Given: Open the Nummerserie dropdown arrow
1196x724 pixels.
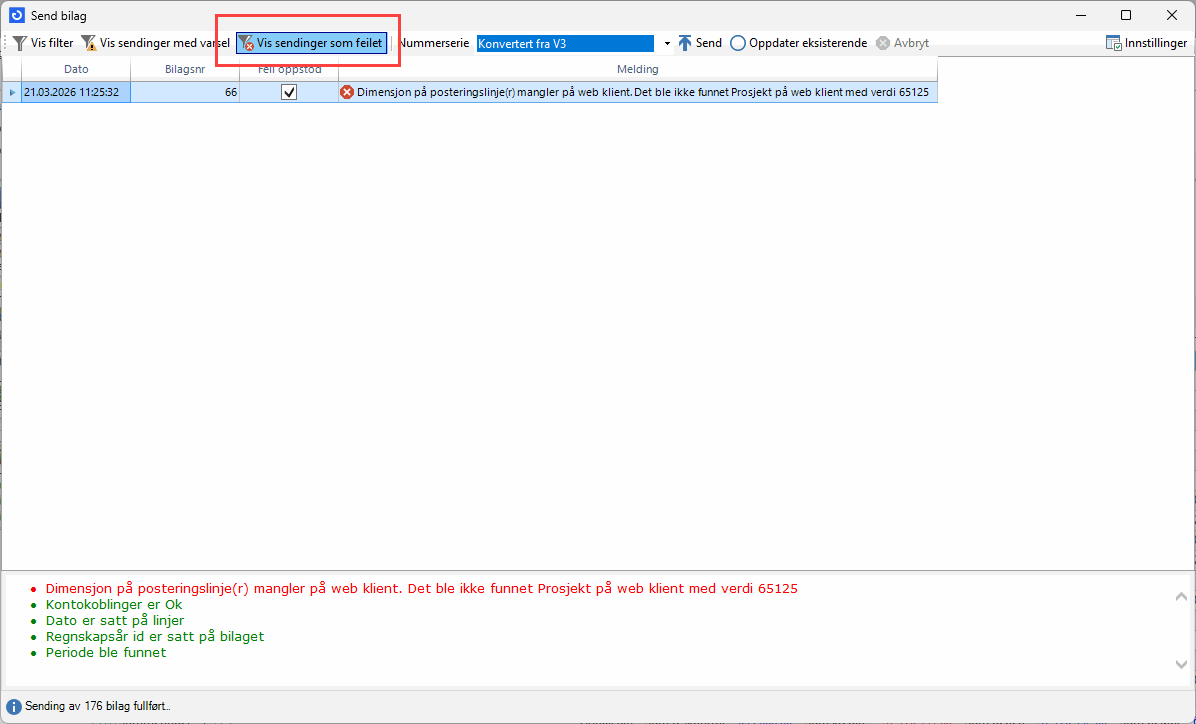Looking at the screenshot, I should click(667, 44).
